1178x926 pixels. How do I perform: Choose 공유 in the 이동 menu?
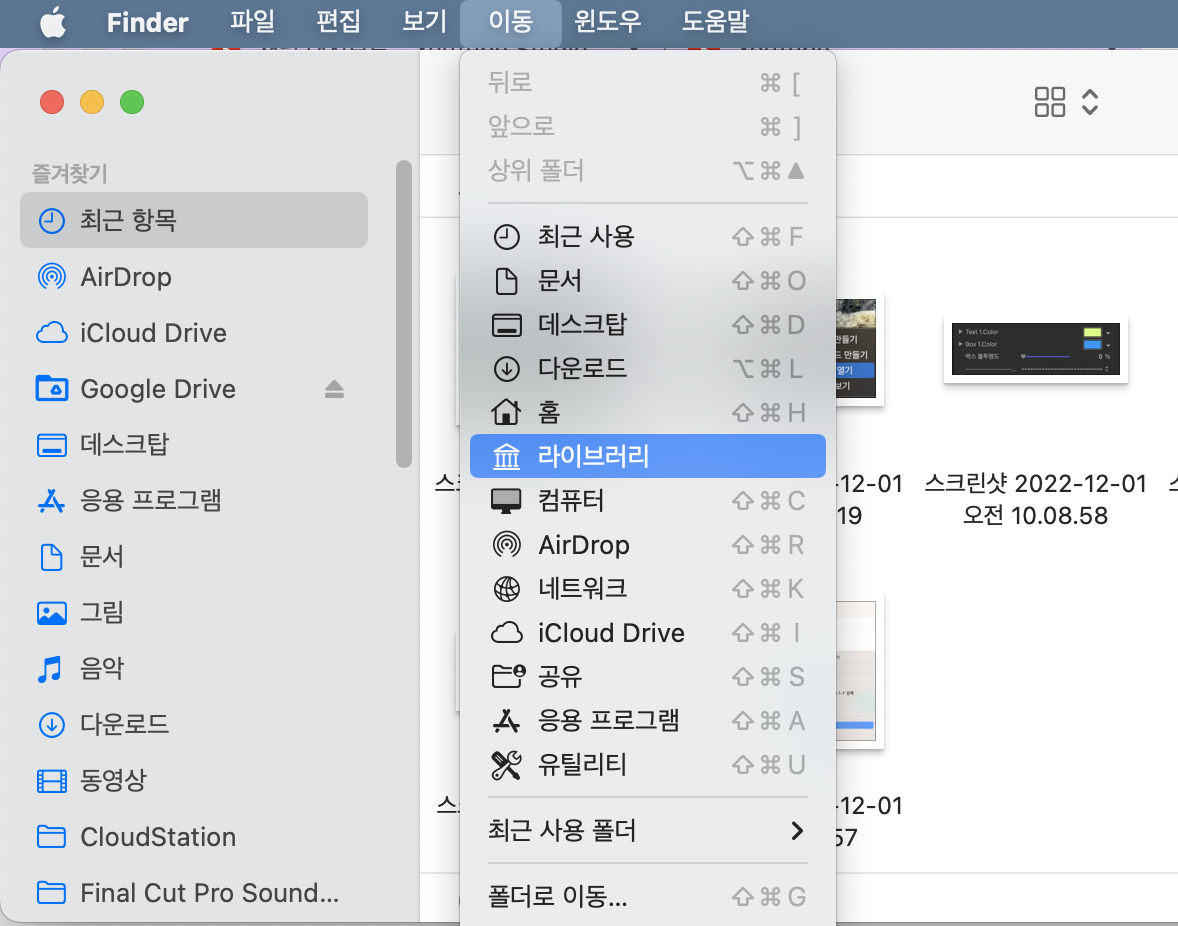tap(648, 676)
